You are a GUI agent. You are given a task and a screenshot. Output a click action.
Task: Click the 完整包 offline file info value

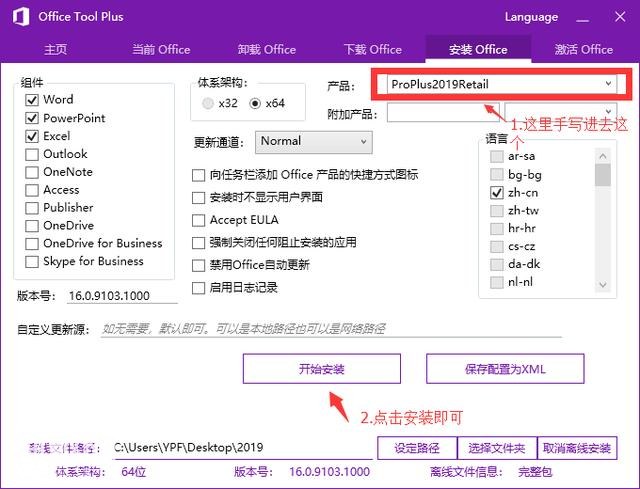[x=535, y=472]
